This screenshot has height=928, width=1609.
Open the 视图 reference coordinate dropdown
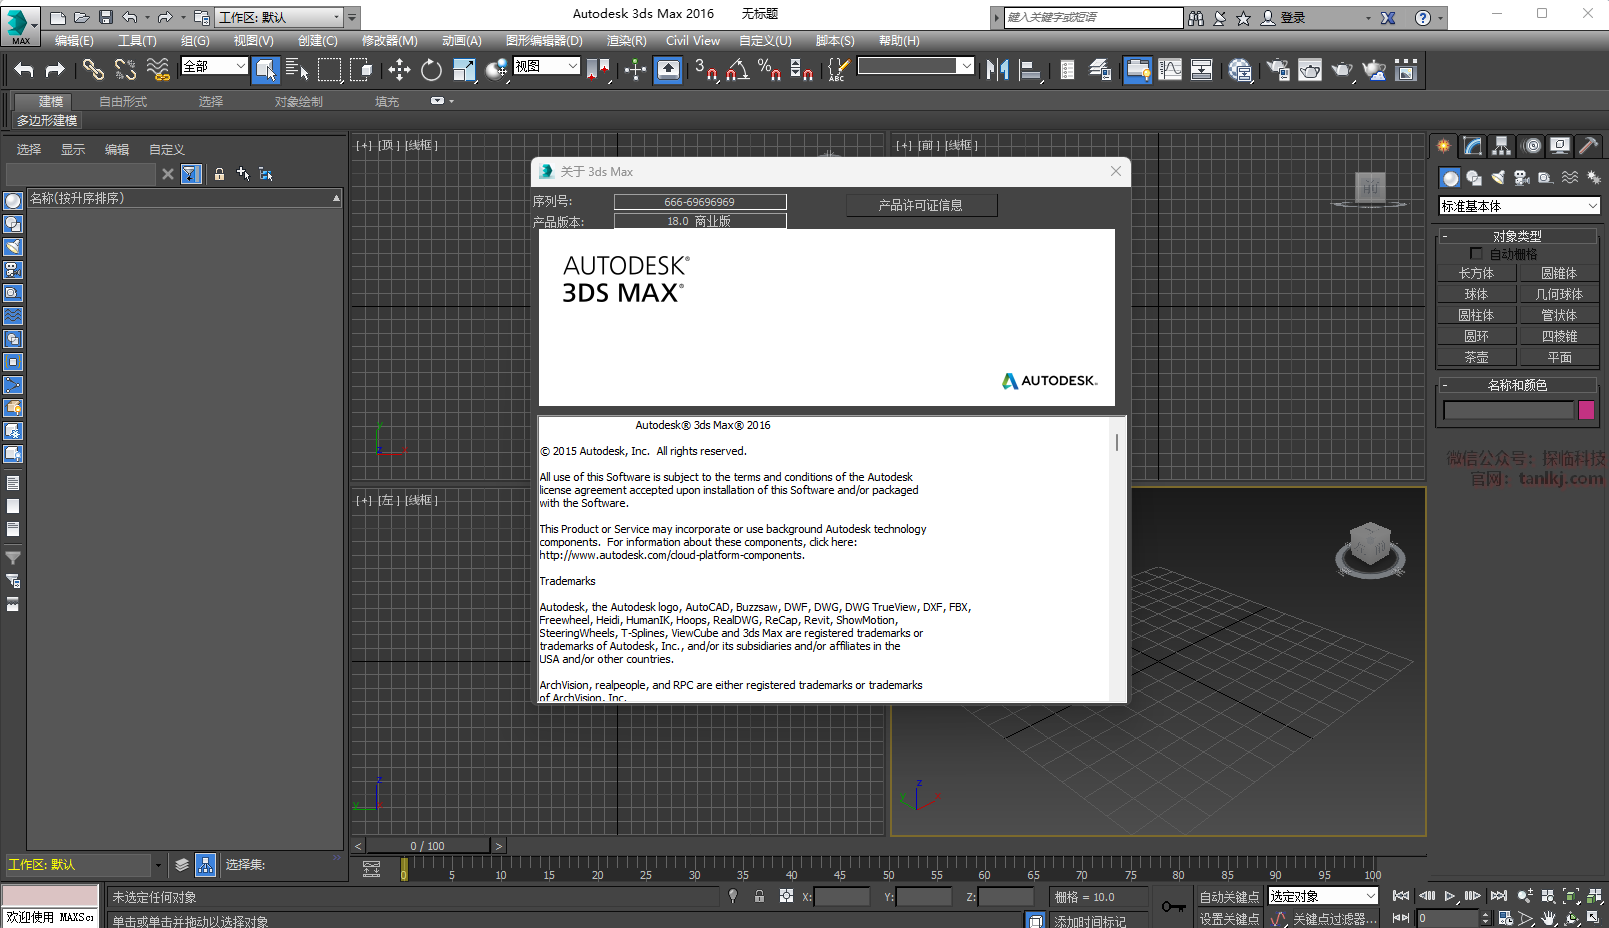[546, 66]
